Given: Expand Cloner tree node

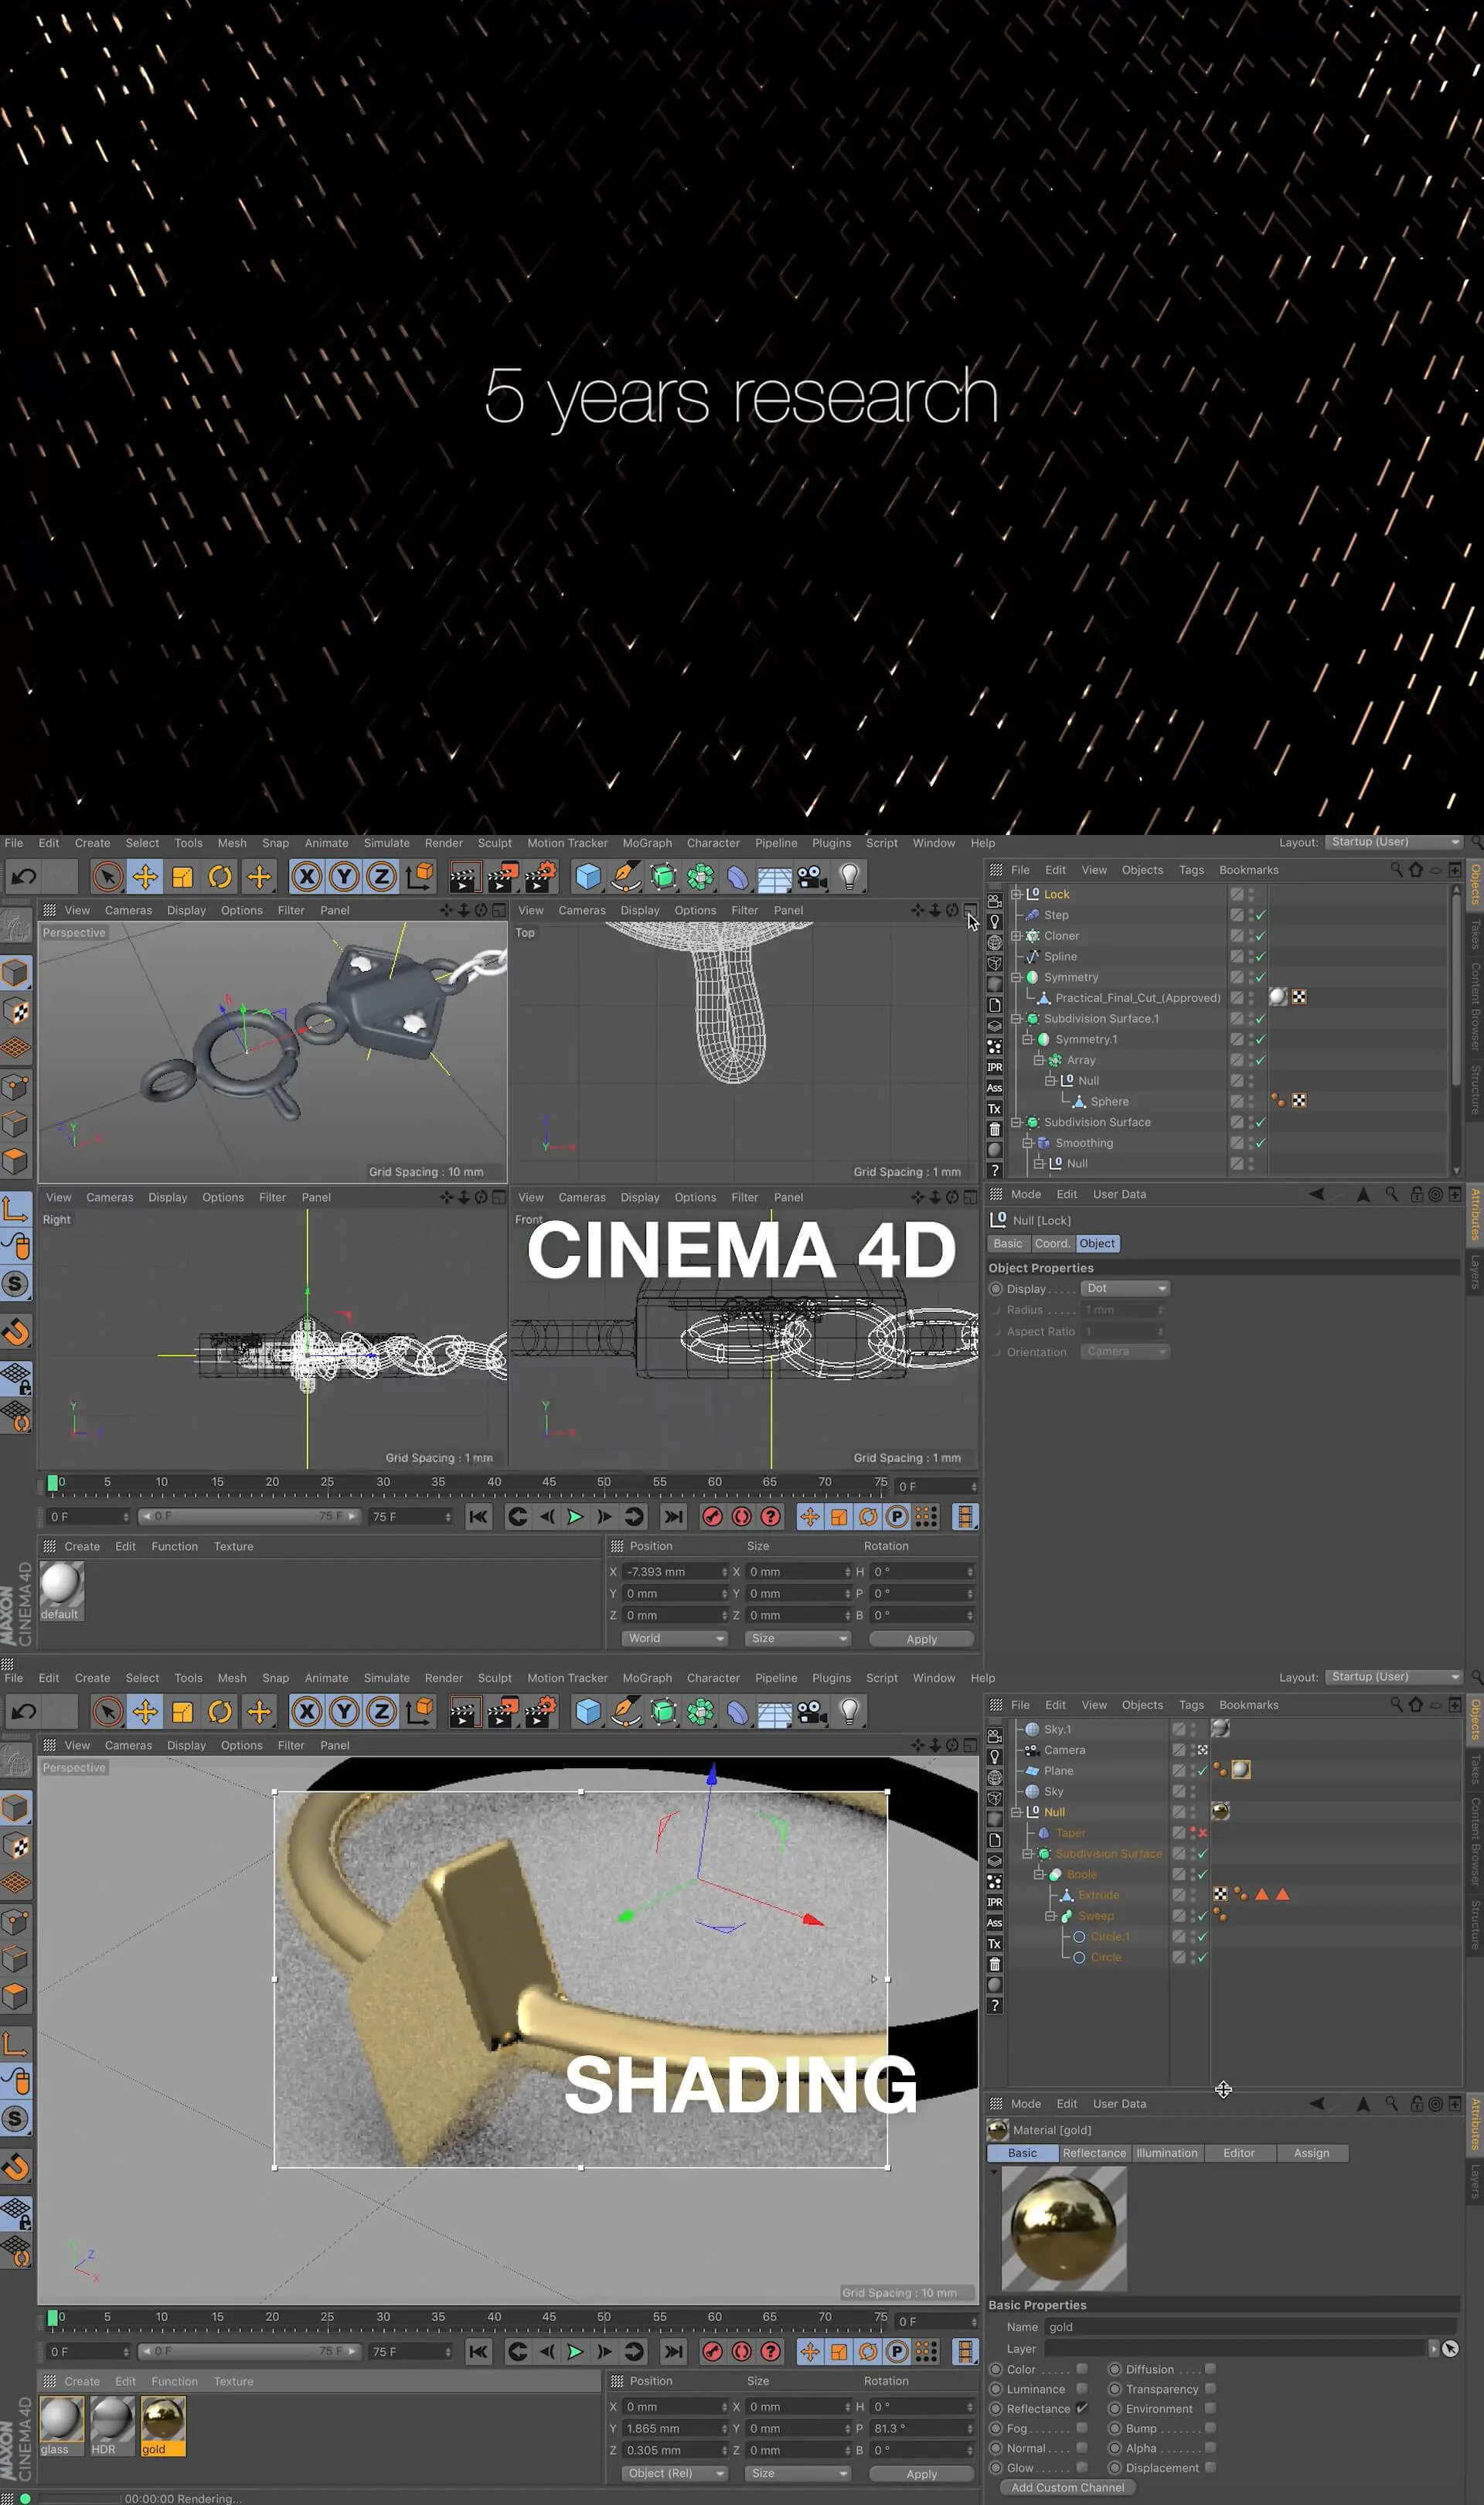Looking at the screenshot, I should coord(1015,936).
